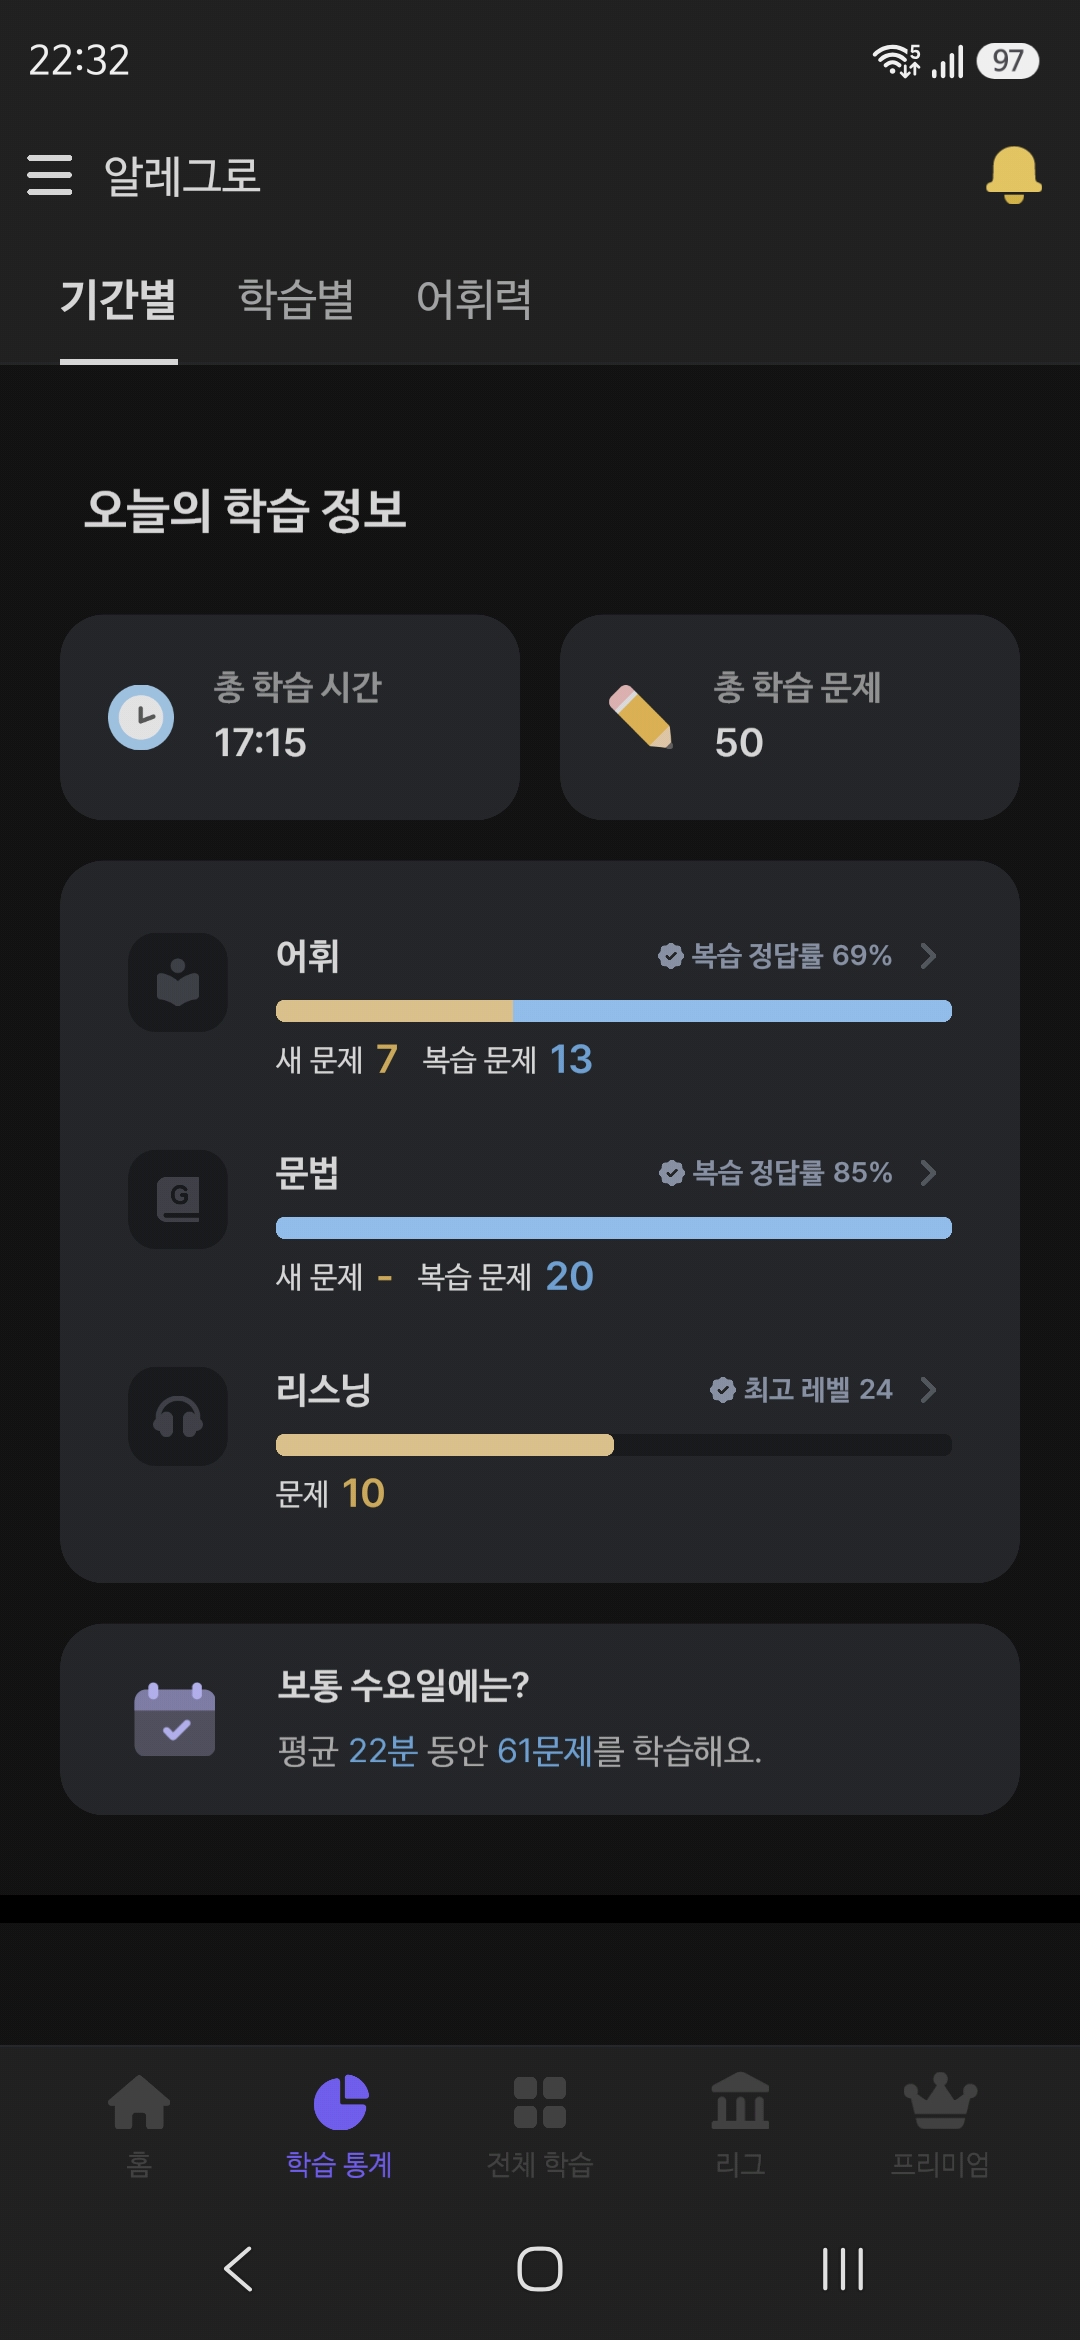Viewport: 1080px width, 2340px height.
Task: Tap Android back navigation button
Action: pyautogui.click(x=238, y=2268)
